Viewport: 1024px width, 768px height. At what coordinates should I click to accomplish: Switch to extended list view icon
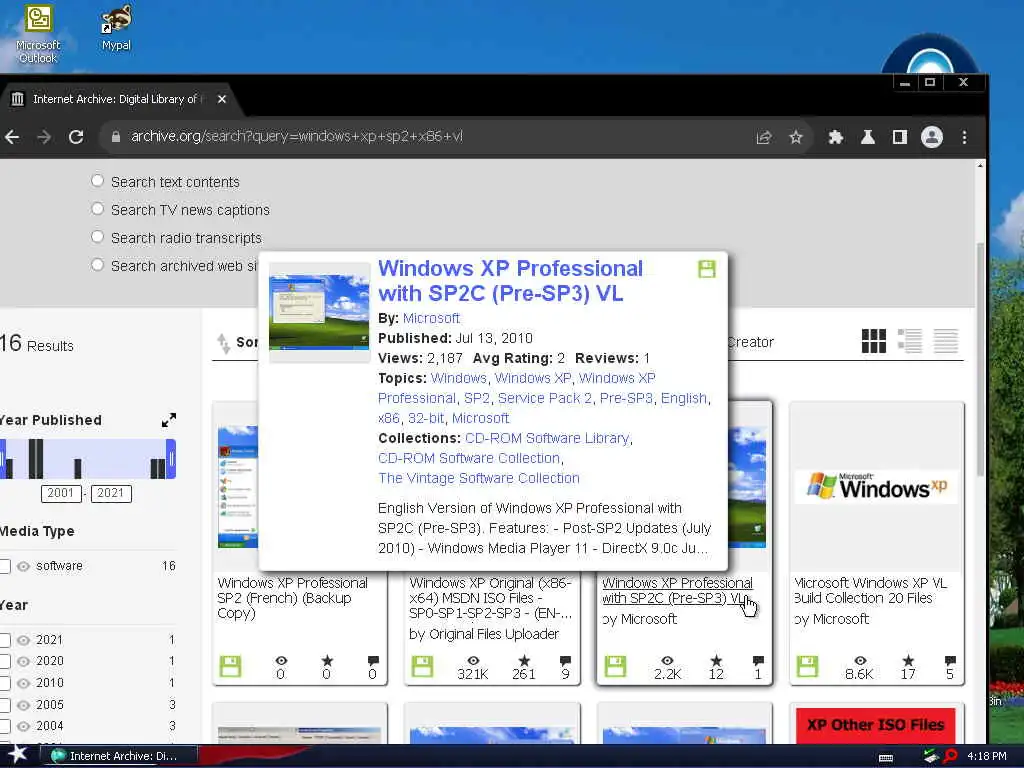[910, 341]
